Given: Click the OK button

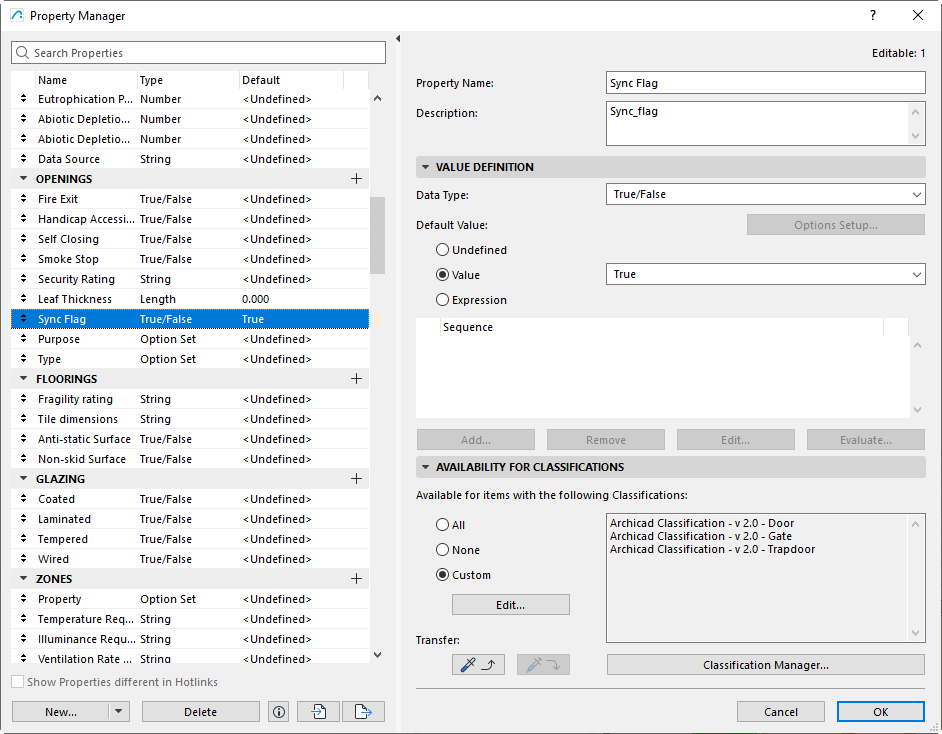Looking at the screenshot, I should point(881,712).
